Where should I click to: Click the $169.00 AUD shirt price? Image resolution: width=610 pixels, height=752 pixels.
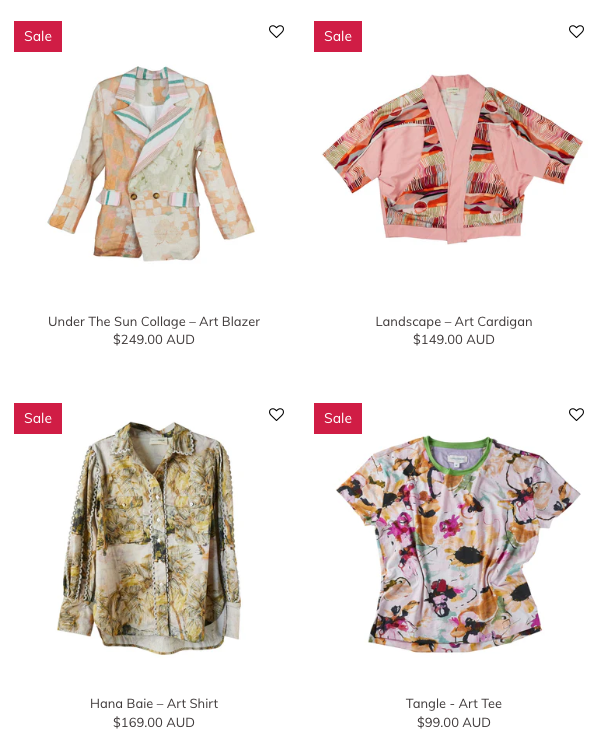154,722
